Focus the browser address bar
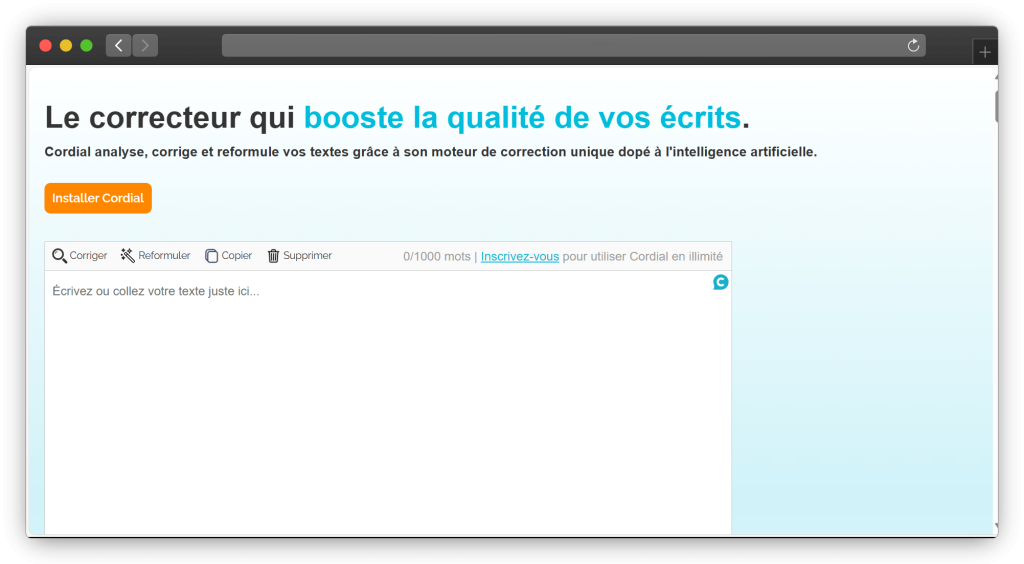This screenshot has height=564, width=1024. (x=560, y=46)
